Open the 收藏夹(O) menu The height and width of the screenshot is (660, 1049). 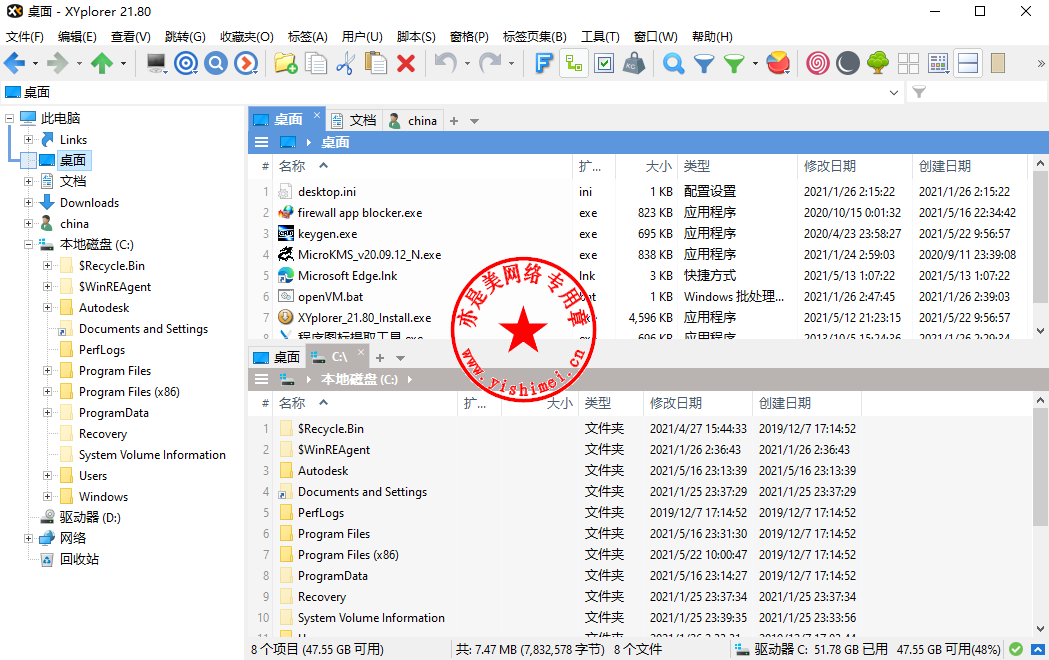247,37
